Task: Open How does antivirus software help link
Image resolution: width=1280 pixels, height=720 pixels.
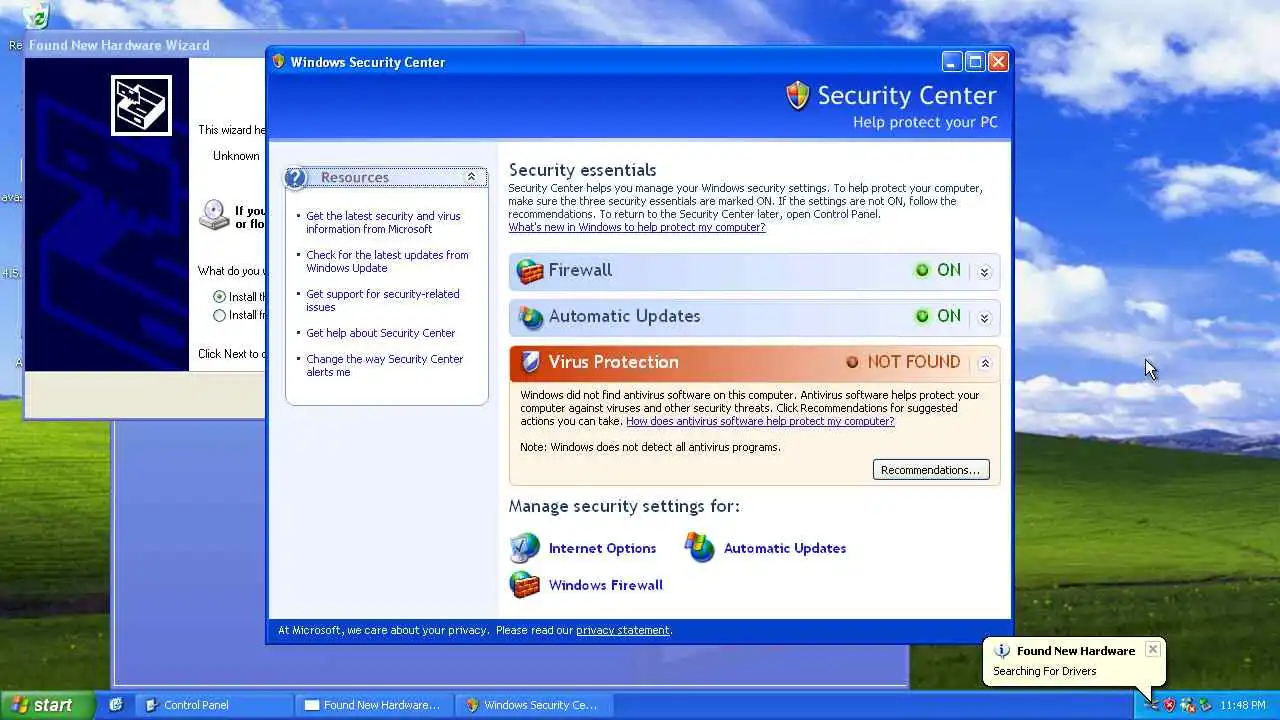Action: pyautogui.click(x=760, y=421)
